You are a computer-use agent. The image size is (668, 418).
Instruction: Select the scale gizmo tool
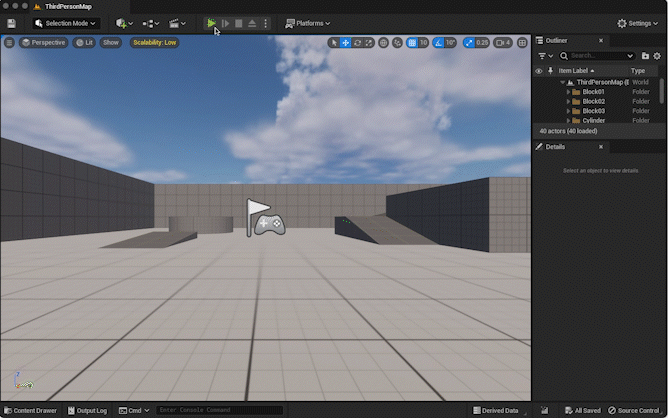click(369, 43)
